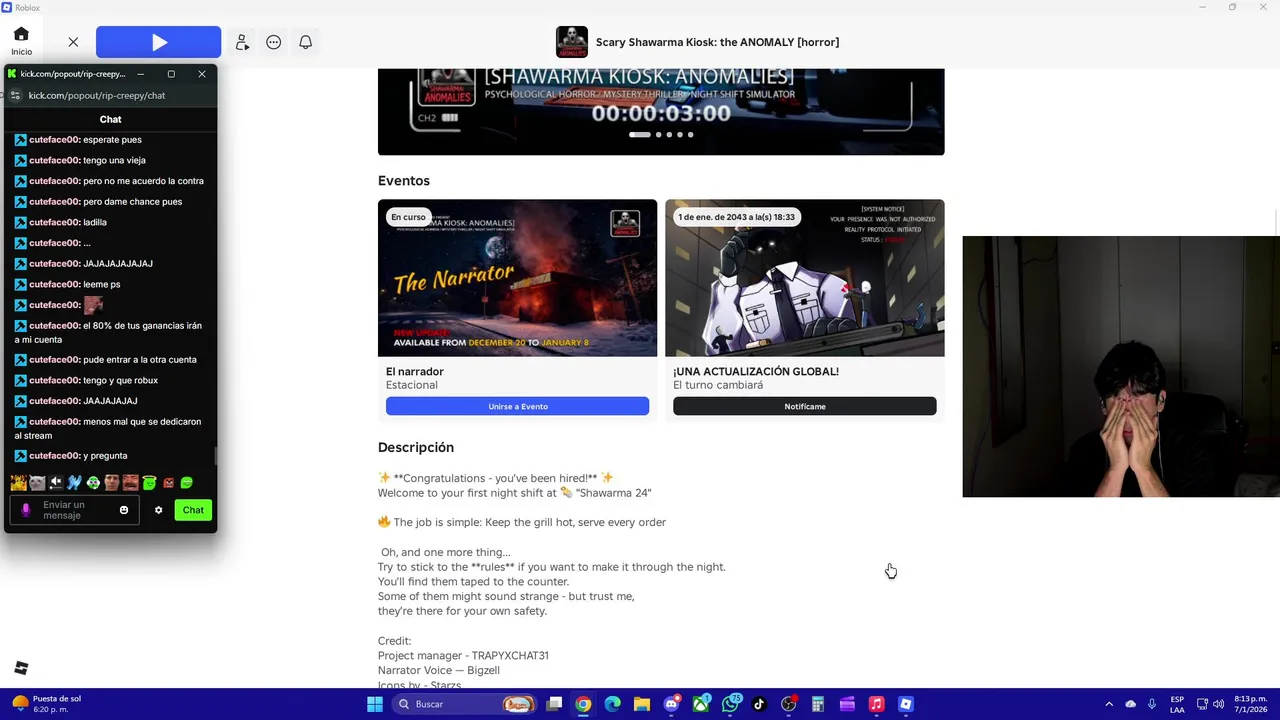Open TikTok from taskbar
Screen dimensions: 1280x720
pos(759,704)
